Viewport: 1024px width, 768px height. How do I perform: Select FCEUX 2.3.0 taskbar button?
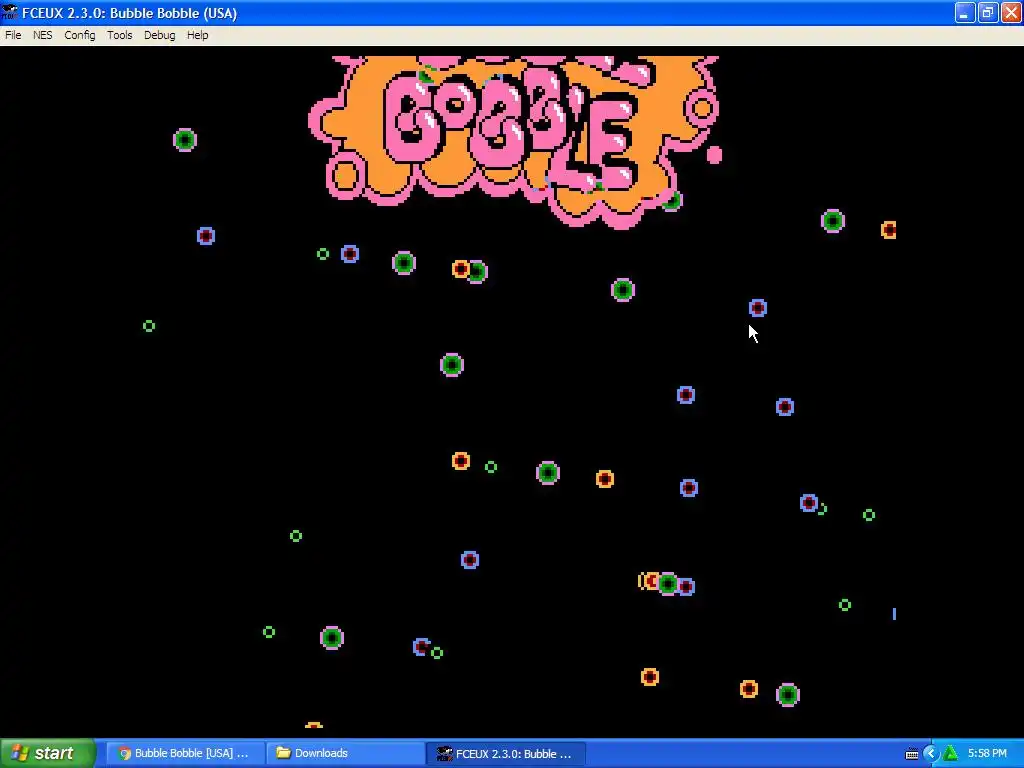click(x=505, y=754)
